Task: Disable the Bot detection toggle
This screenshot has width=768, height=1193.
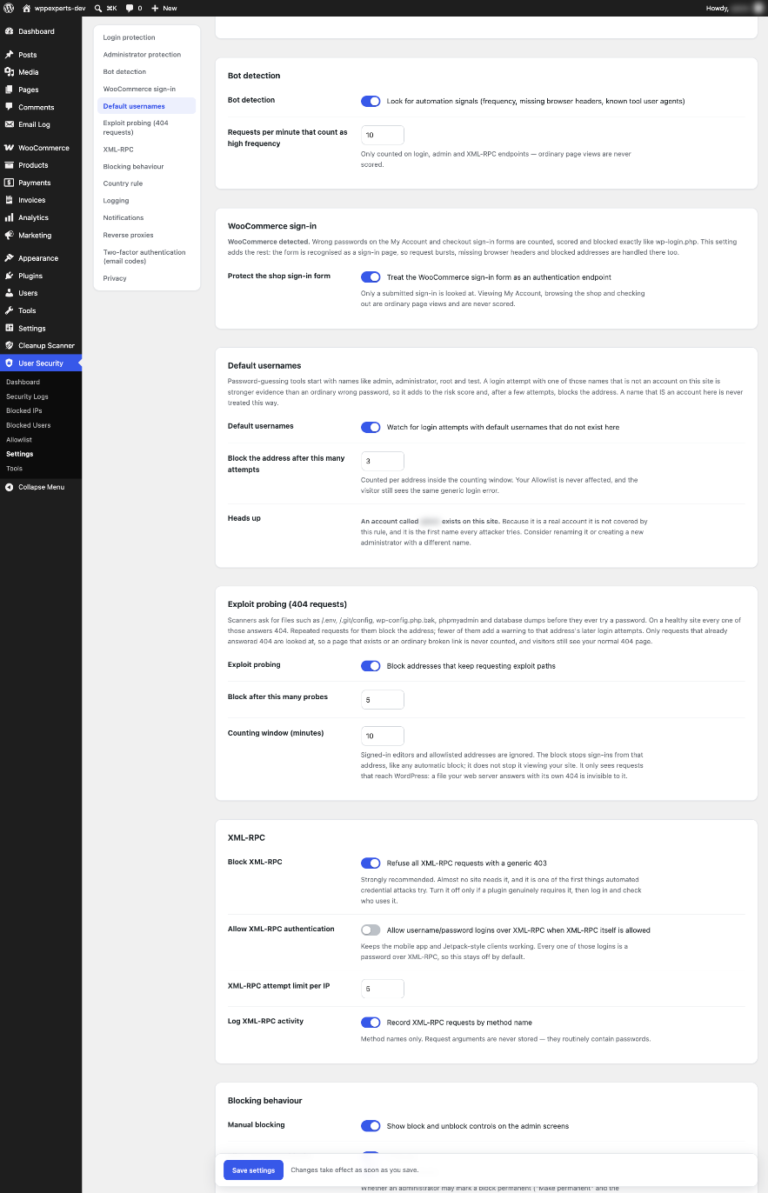Action: pyautogui.click(x=371, y=101)
